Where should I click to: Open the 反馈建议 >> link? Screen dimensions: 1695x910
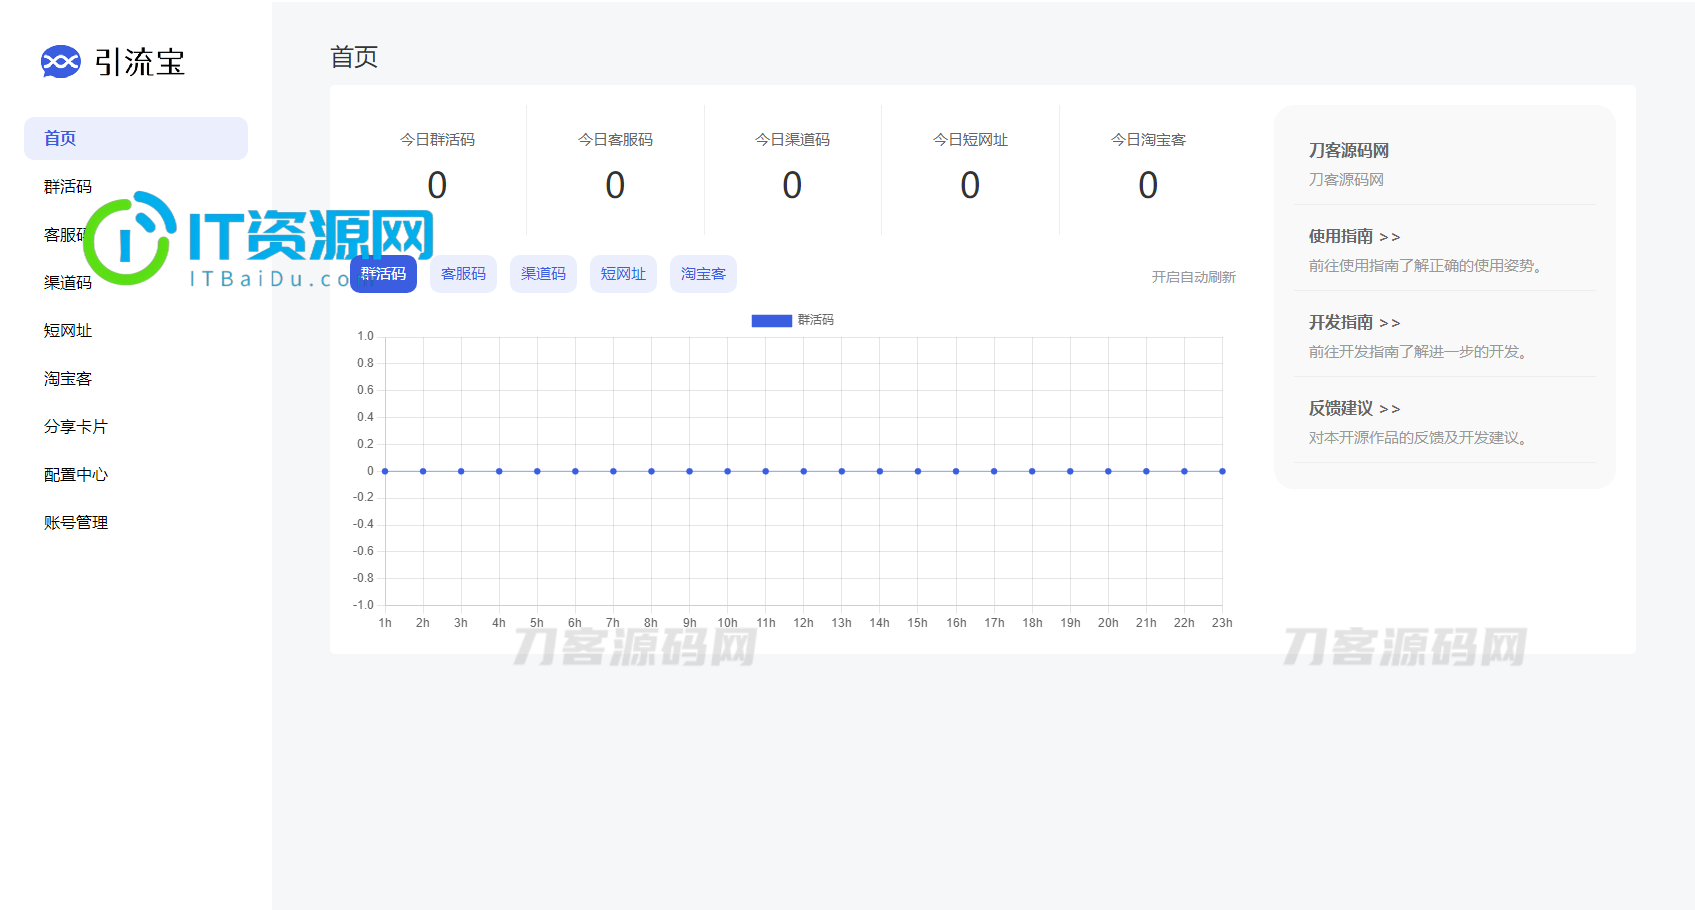coord(1354,408)
